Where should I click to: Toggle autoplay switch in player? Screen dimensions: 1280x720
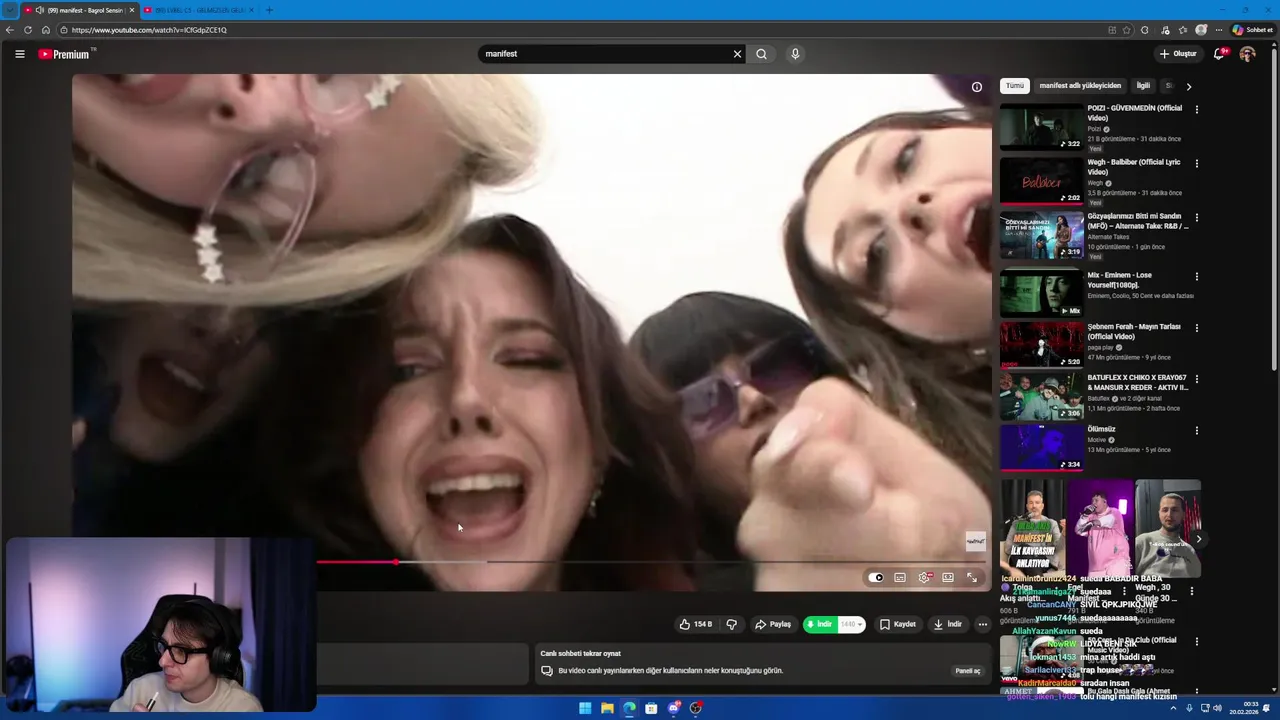click(876, 577)
